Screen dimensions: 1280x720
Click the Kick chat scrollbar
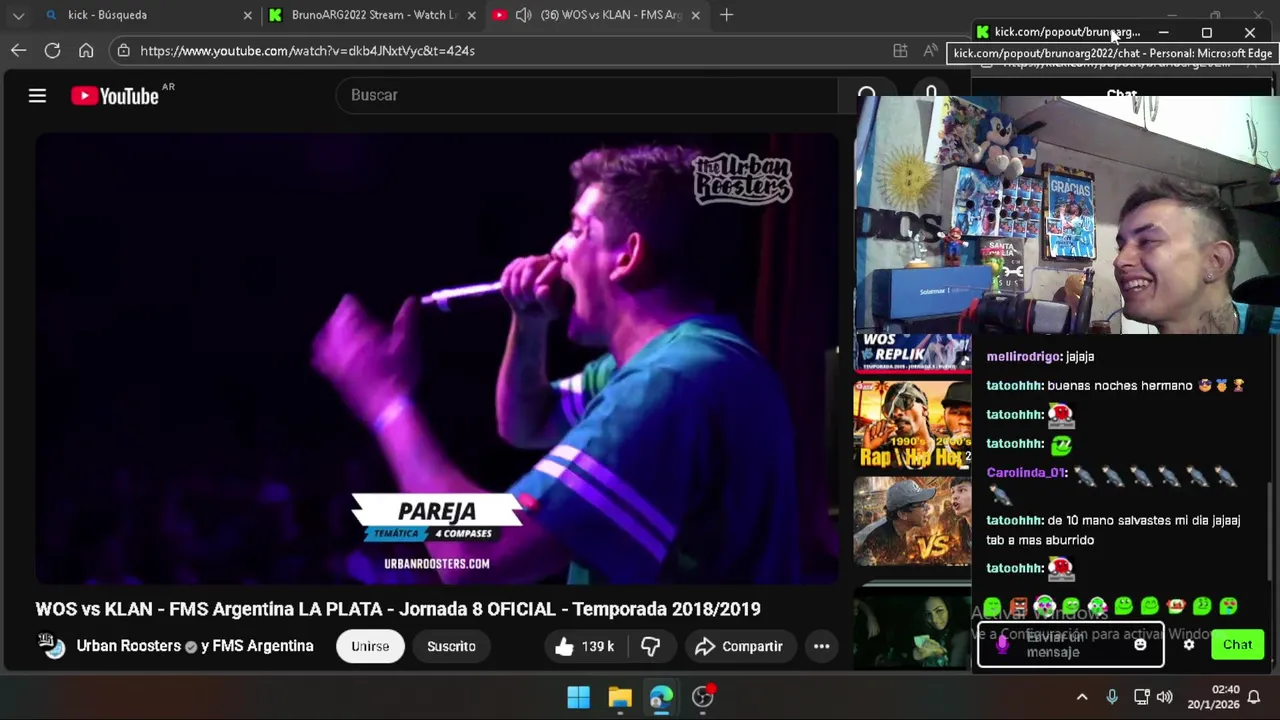(1269, 530)
